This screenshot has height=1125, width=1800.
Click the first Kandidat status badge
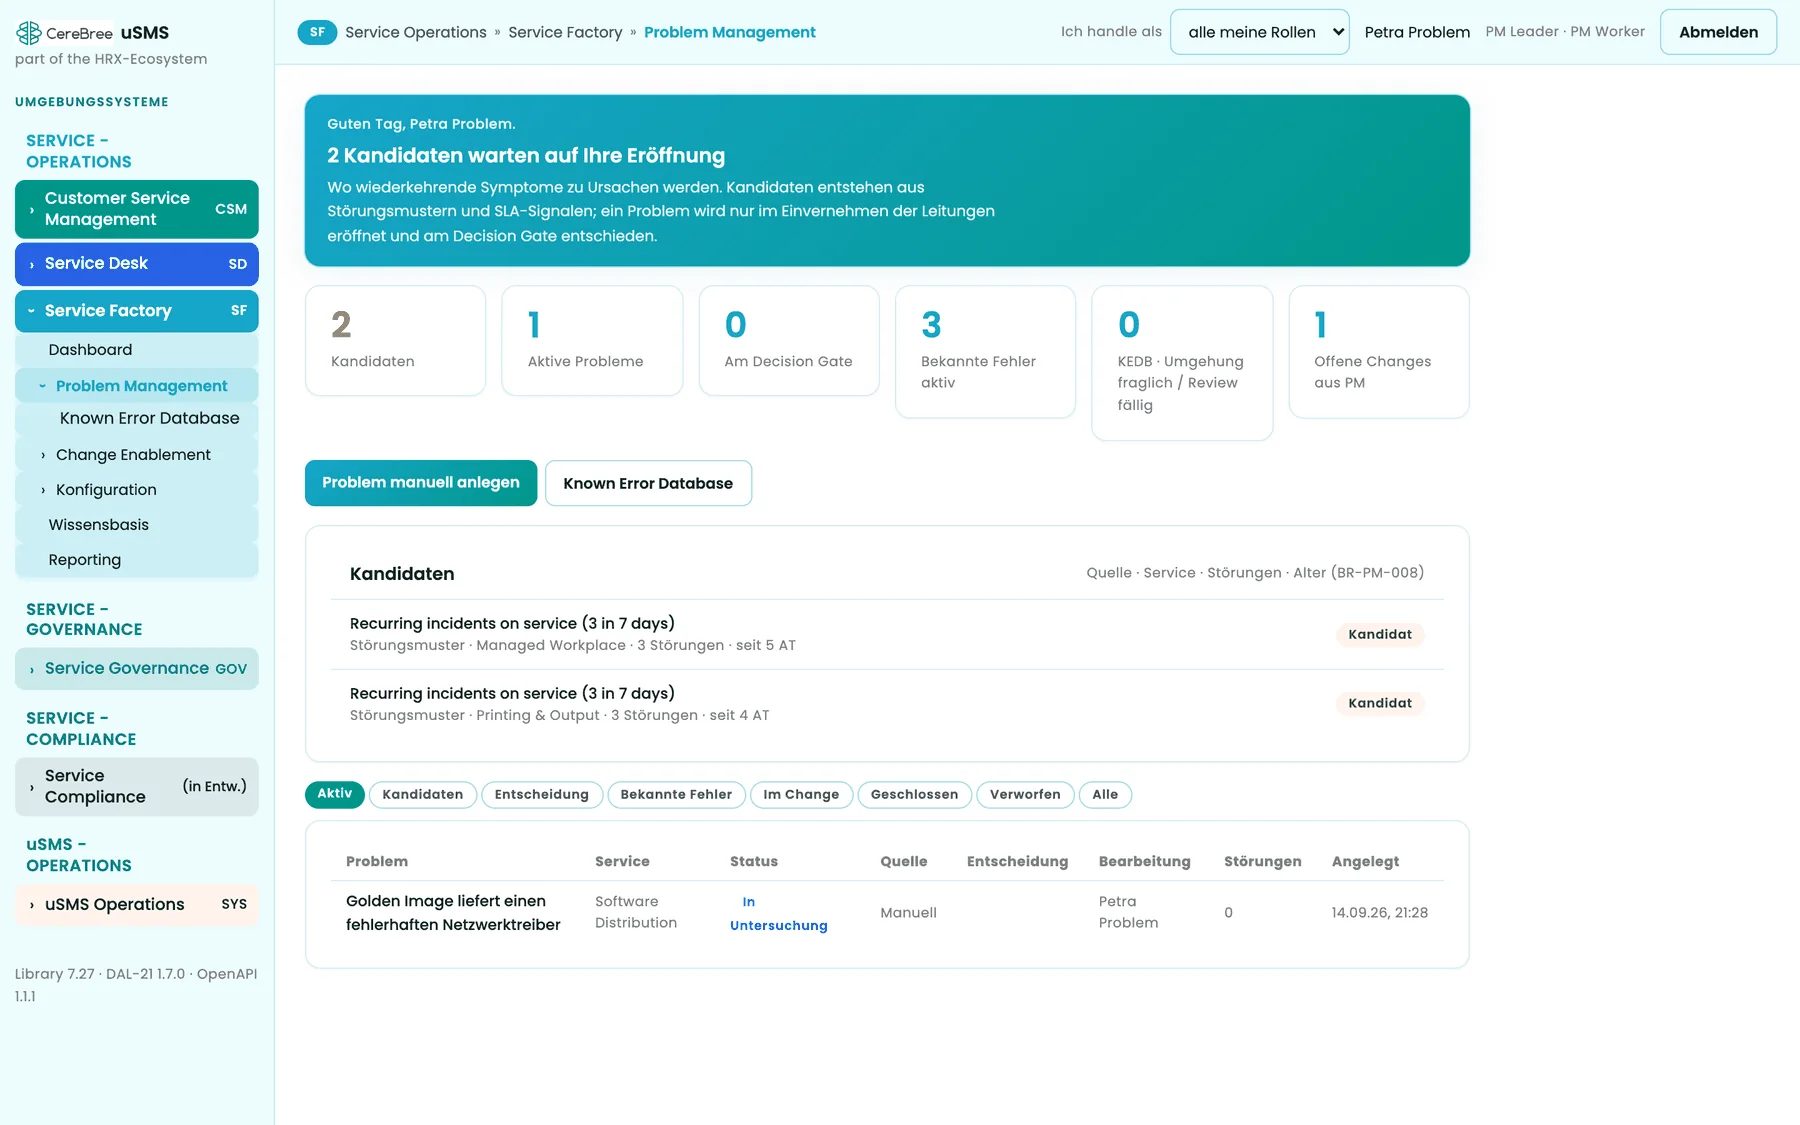(x=1380, y=634)
